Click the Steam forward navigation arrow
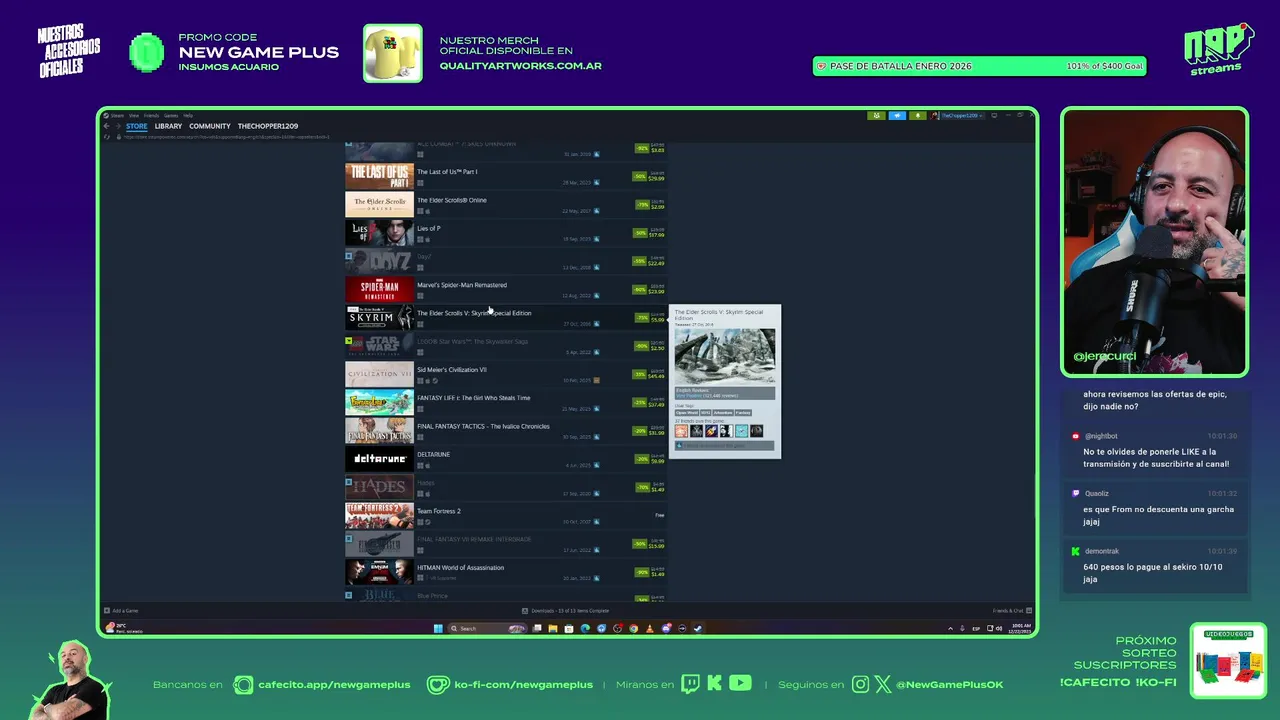This screenshot has height=720, width=1280. [118, 126]
